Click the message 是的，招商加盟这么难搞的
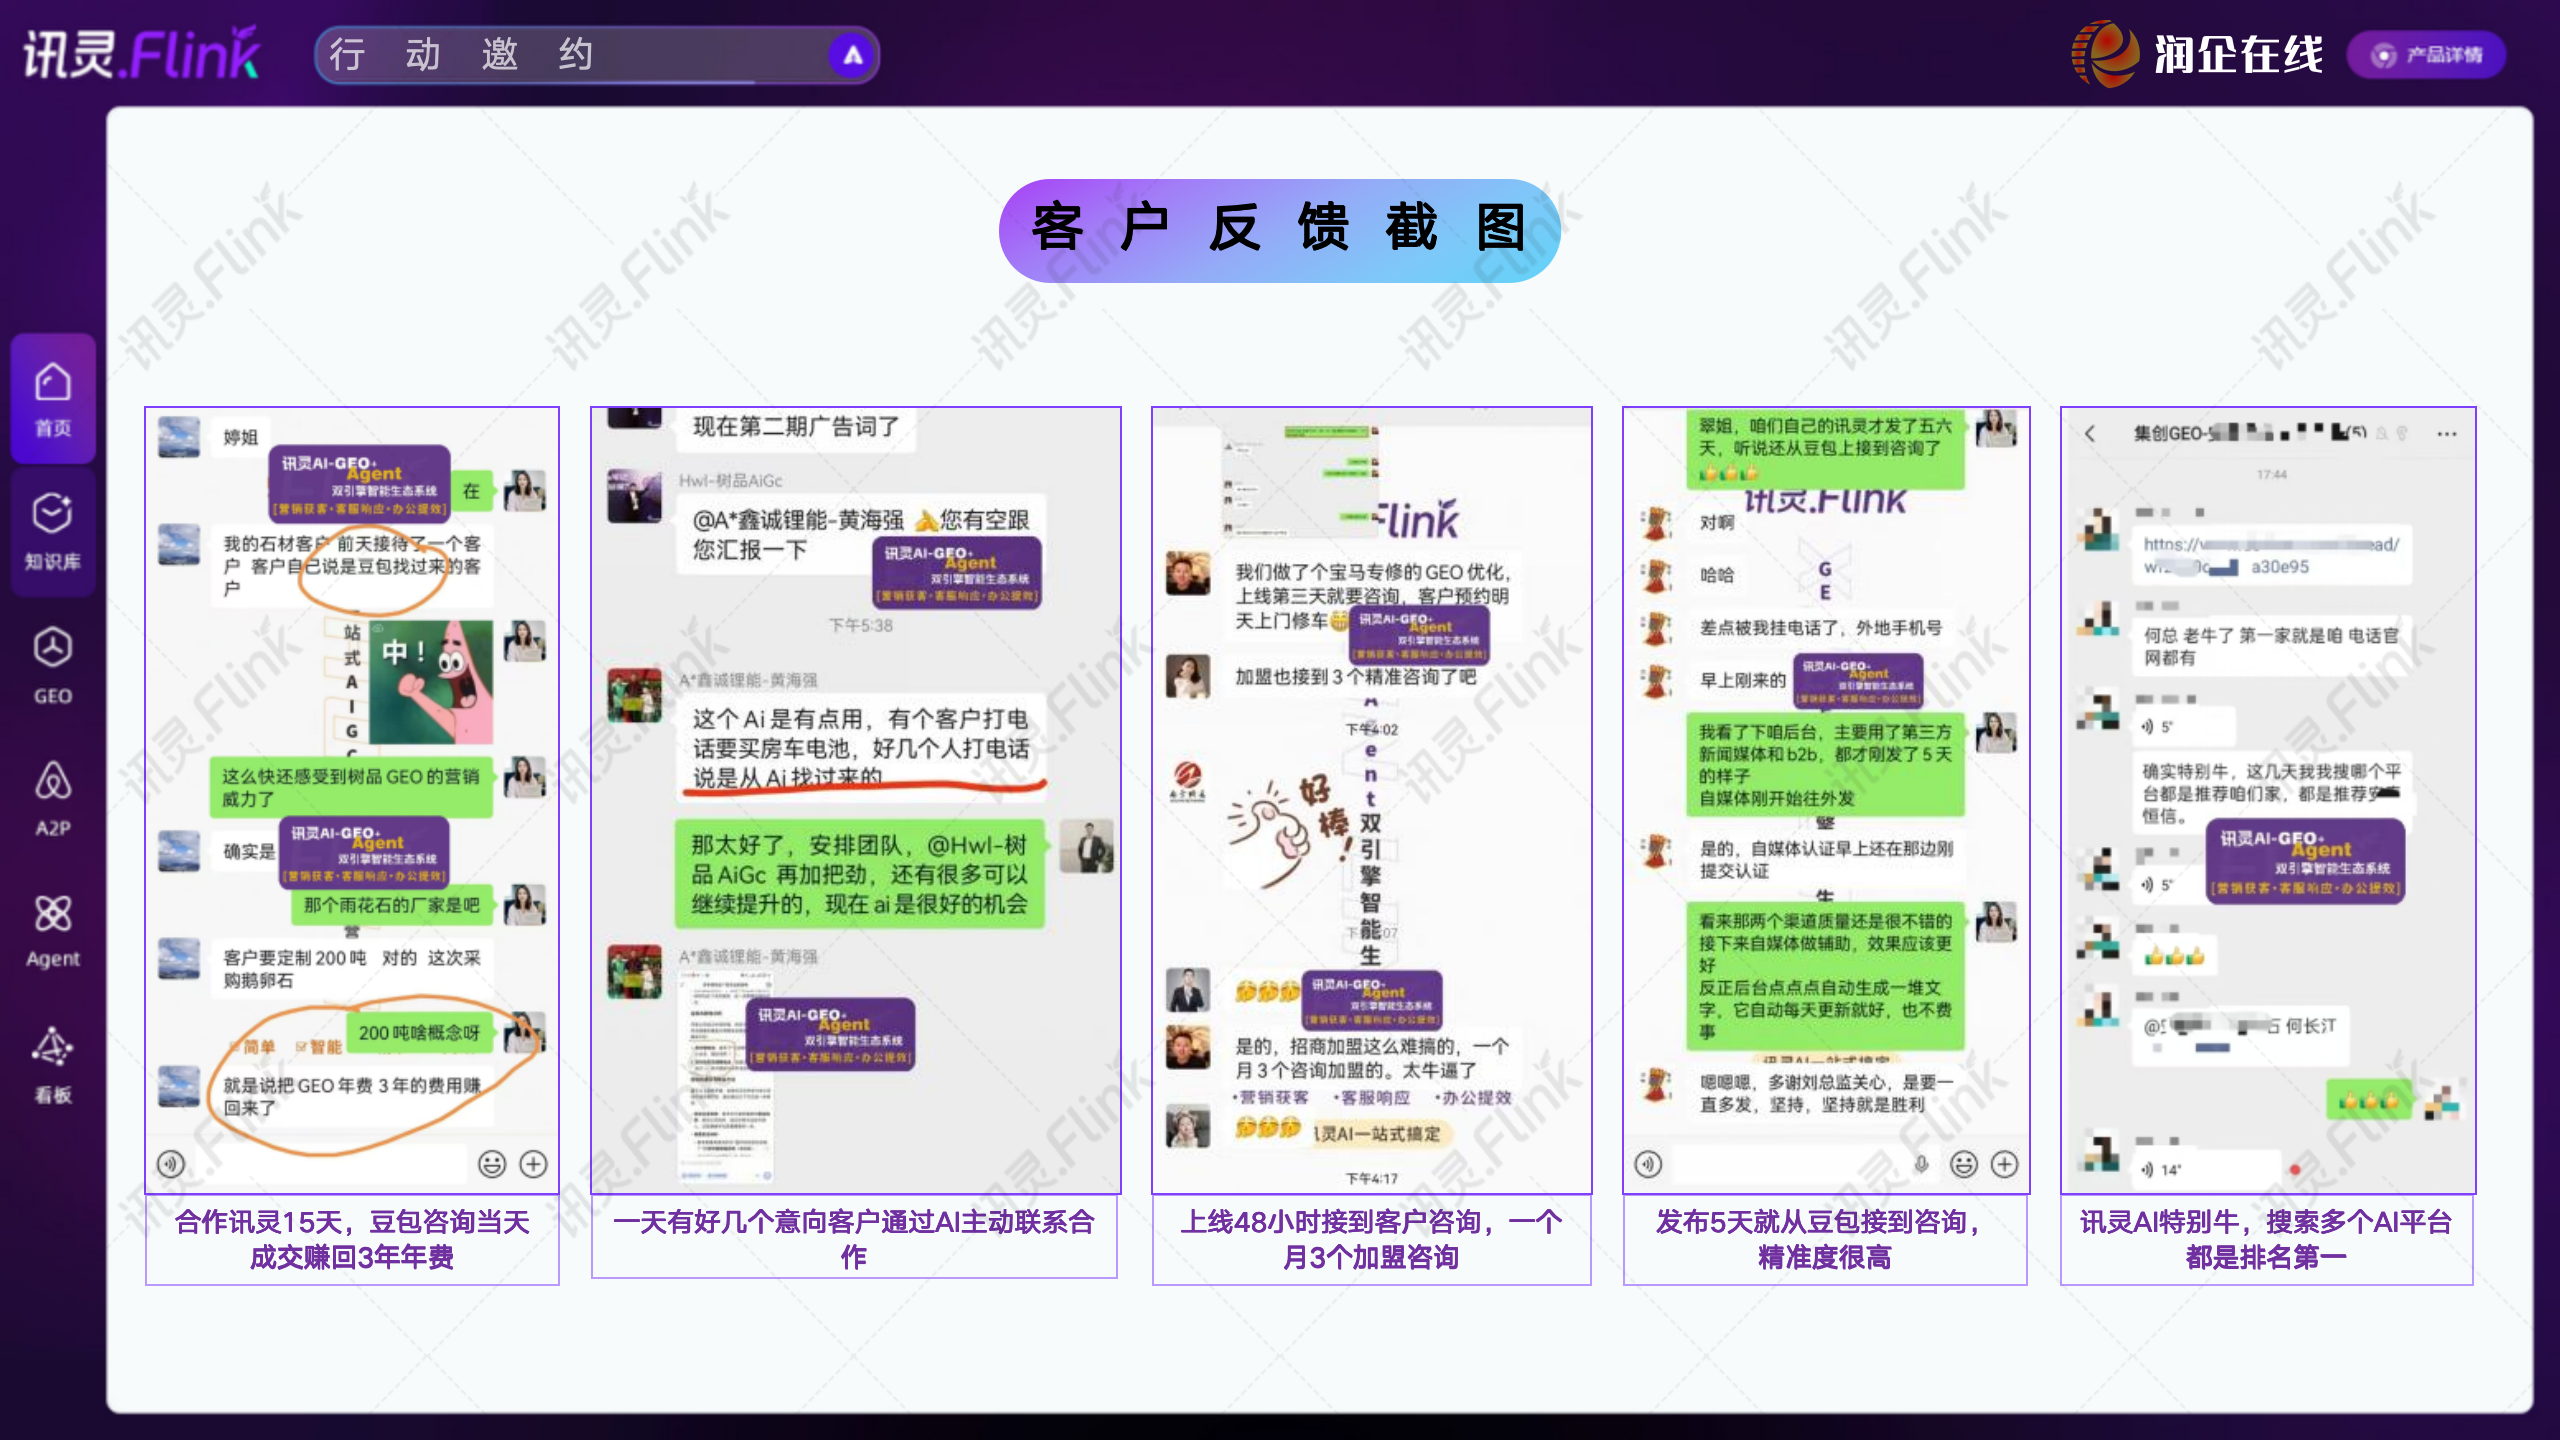Image resolution: width=2560 pixels, height=1440 pixels. [1371, 1058]
